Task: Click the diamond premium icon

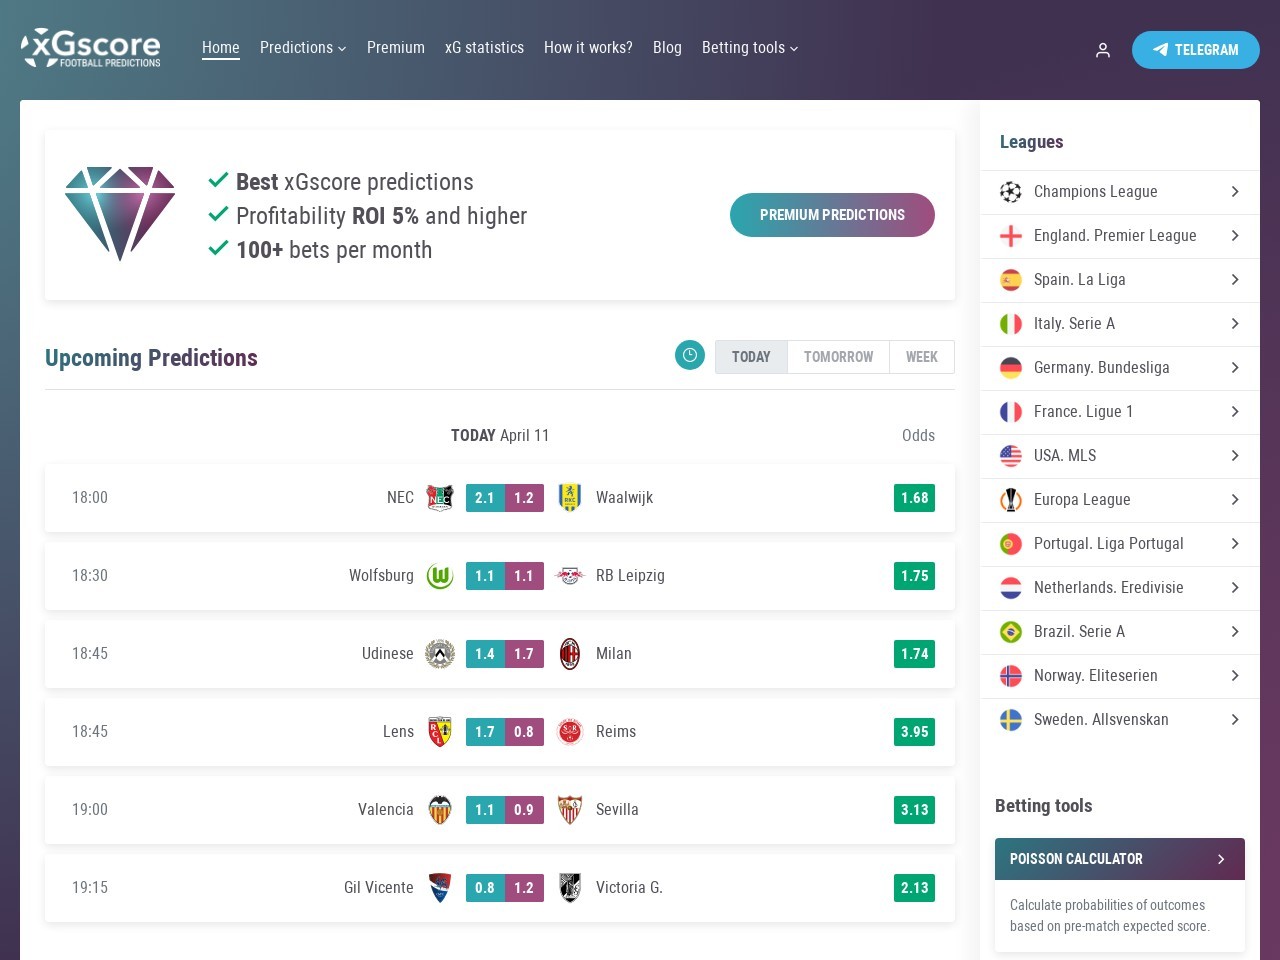Action: [120, 214]
